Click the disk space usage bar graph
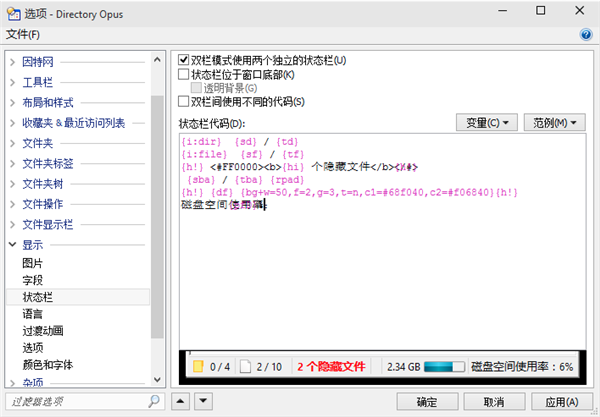The image size is (600, 417). tap(444, 367)
